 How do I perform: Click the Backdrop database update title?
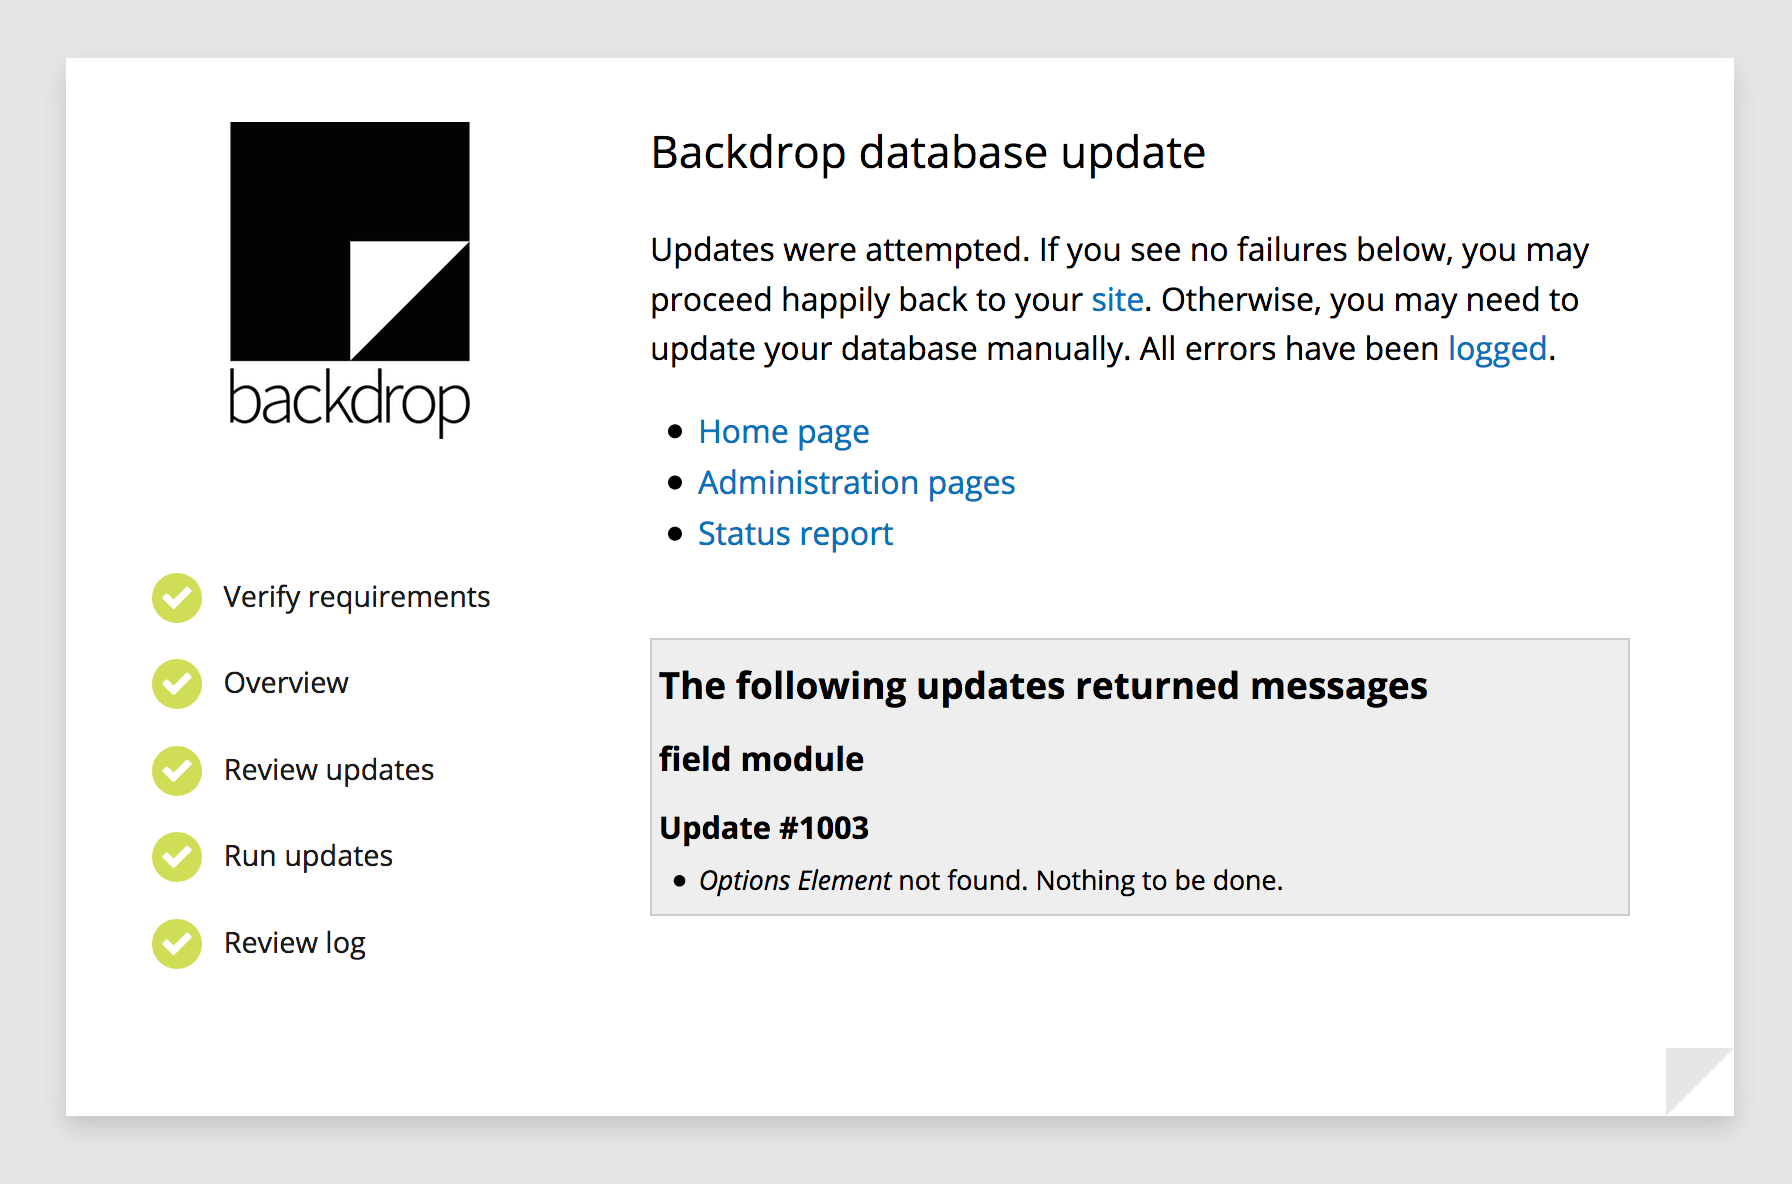(928, 153)
